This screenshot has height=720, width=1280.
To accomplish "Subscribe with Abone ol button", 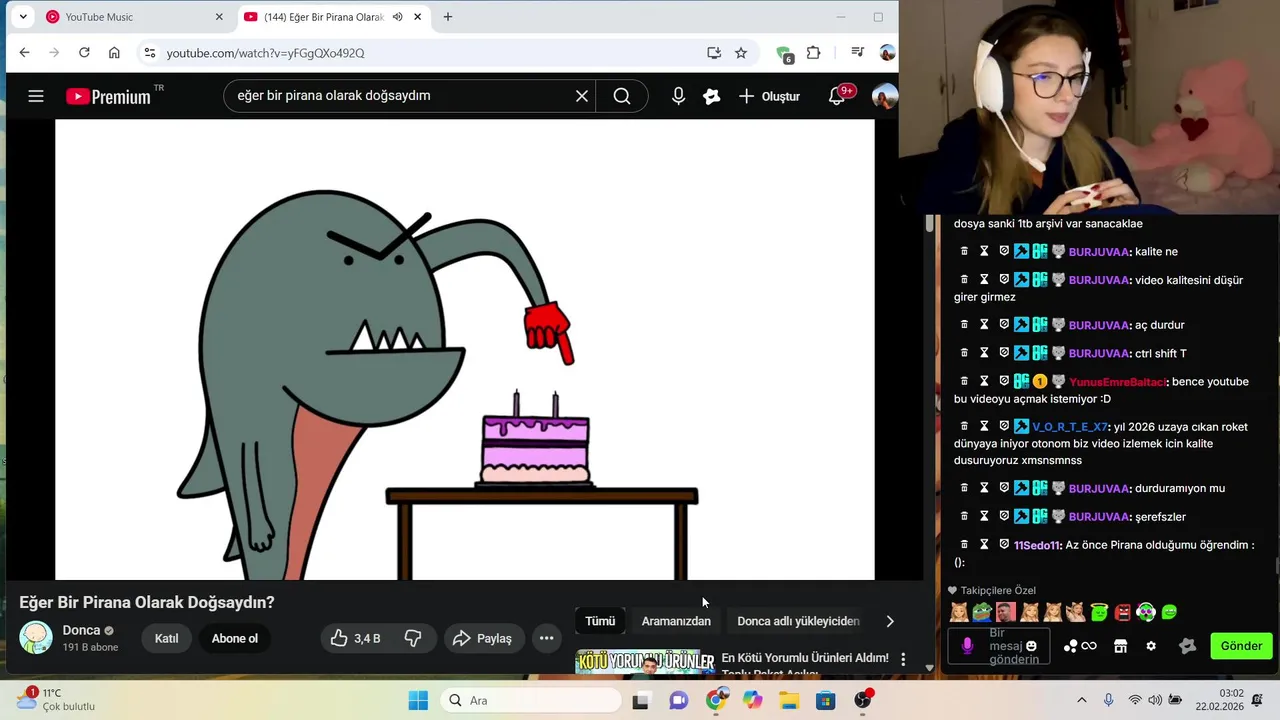I will (235, 638).
